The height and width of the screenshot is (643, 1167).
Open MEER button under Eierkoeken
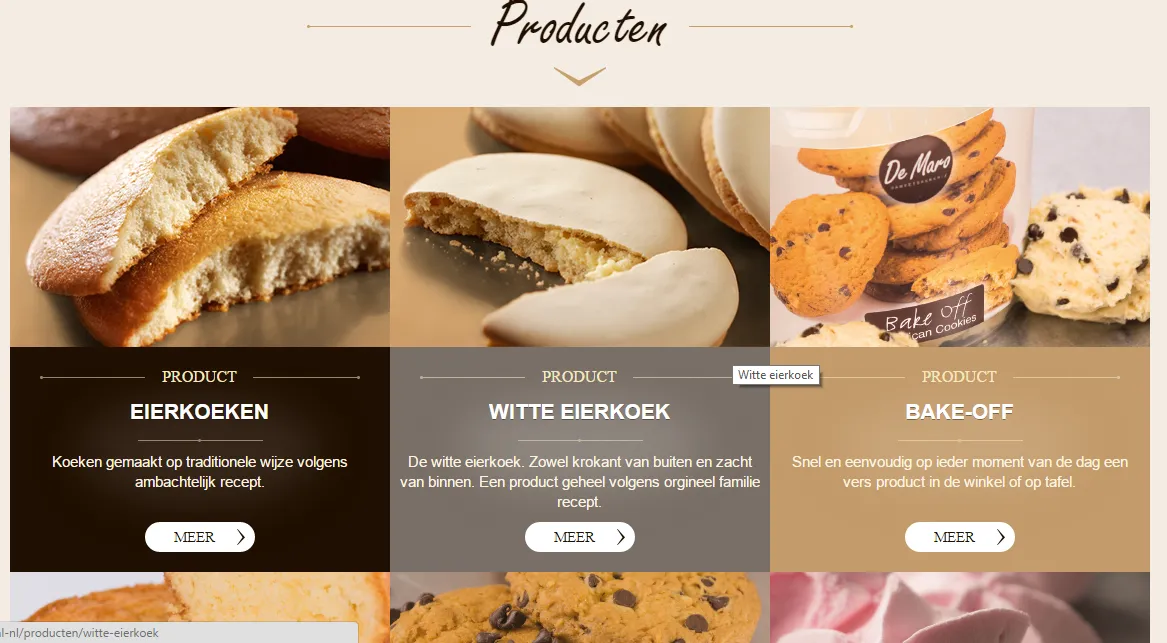(199, 537)
